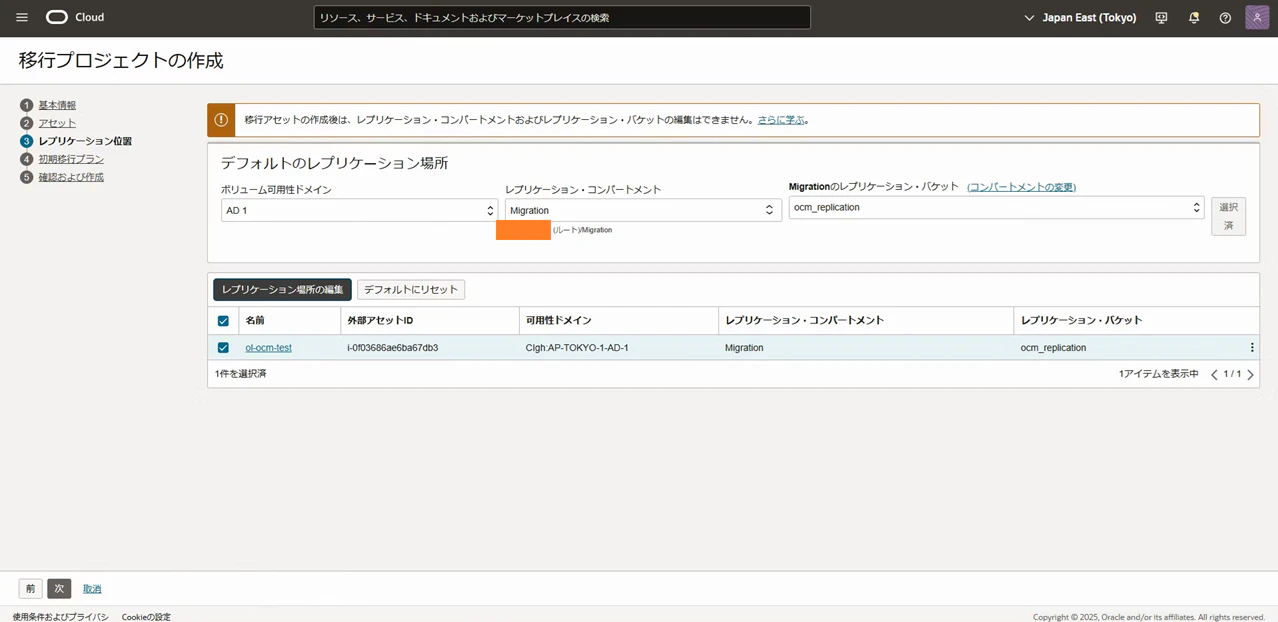This screenshot has width=1278, height=622.
Task: Open the volume availability domain dropdown
Action: (359, 210)
